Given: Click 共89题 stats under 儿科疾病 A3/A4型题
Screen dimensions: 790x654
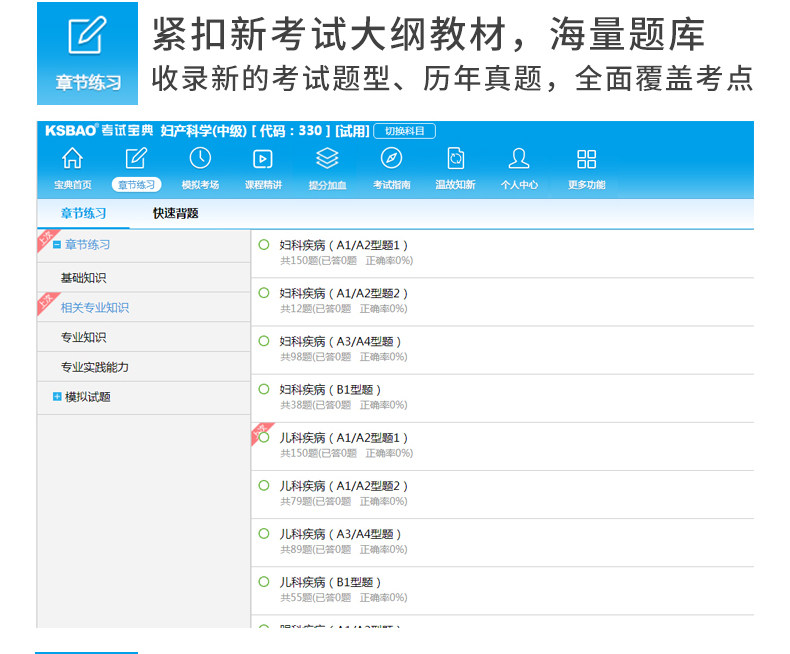Looking at the screenshot, I should point(344,549).
